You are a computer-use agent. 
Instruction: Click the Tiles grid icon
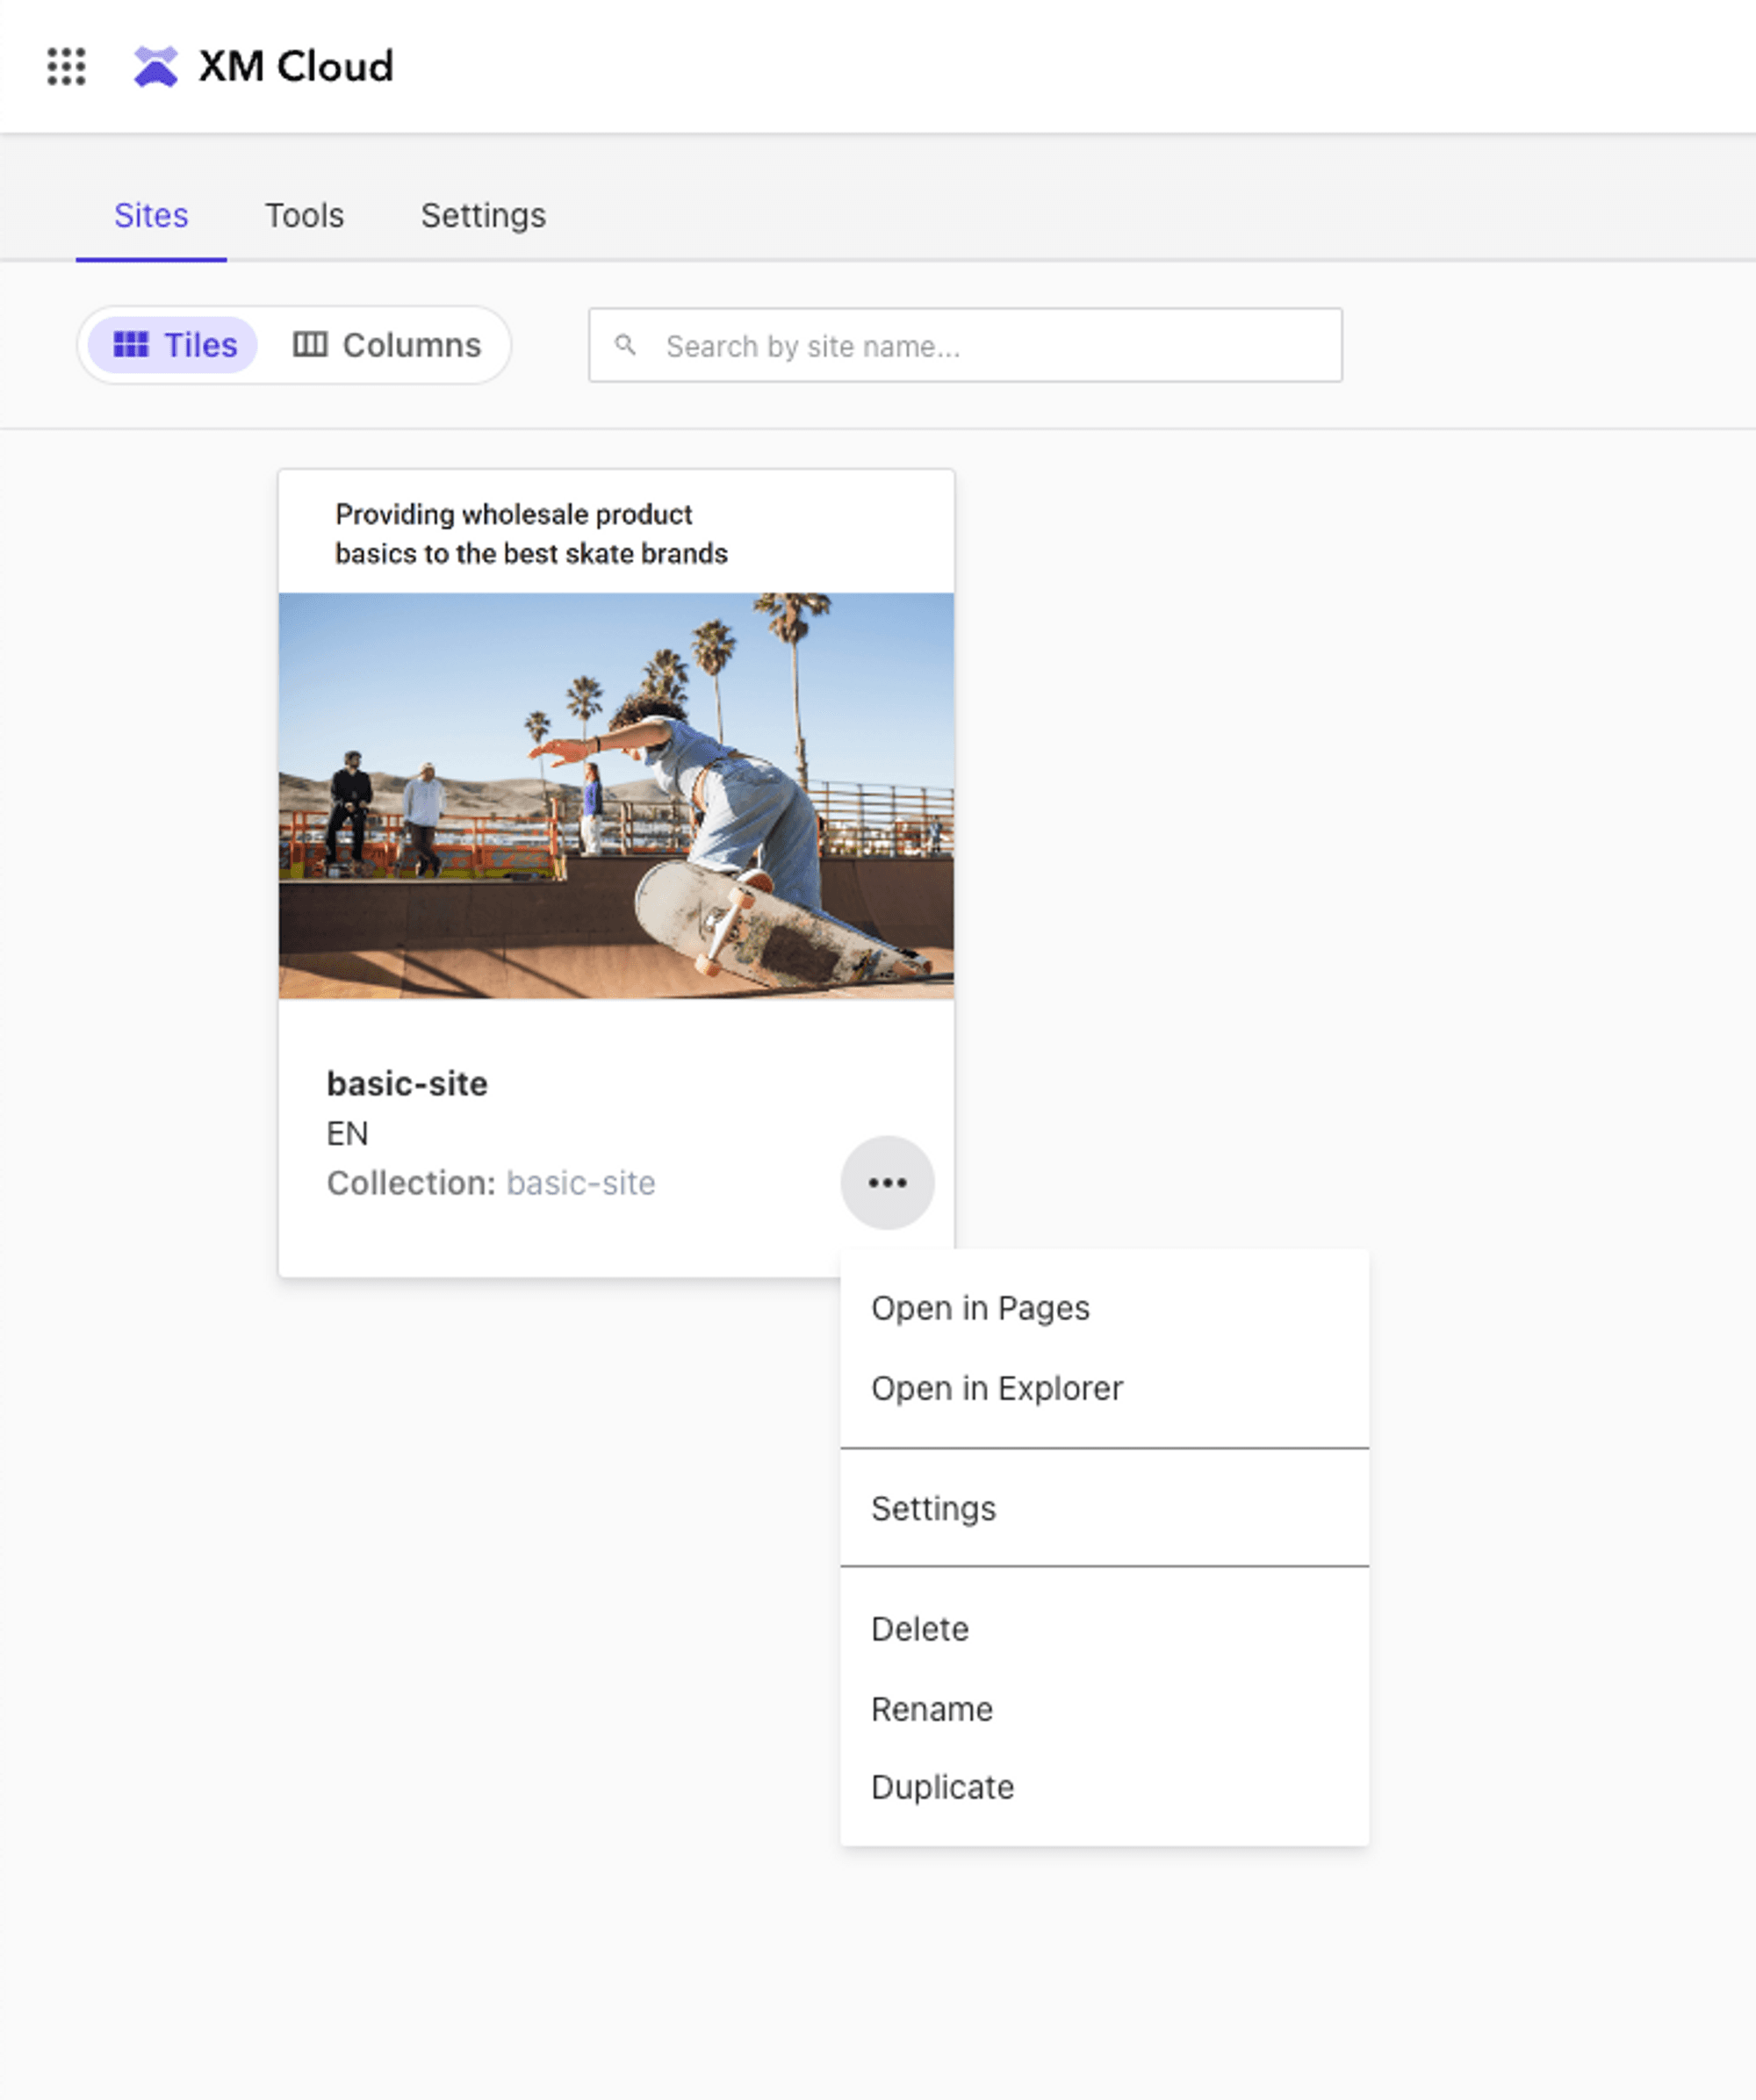[131, 345]
